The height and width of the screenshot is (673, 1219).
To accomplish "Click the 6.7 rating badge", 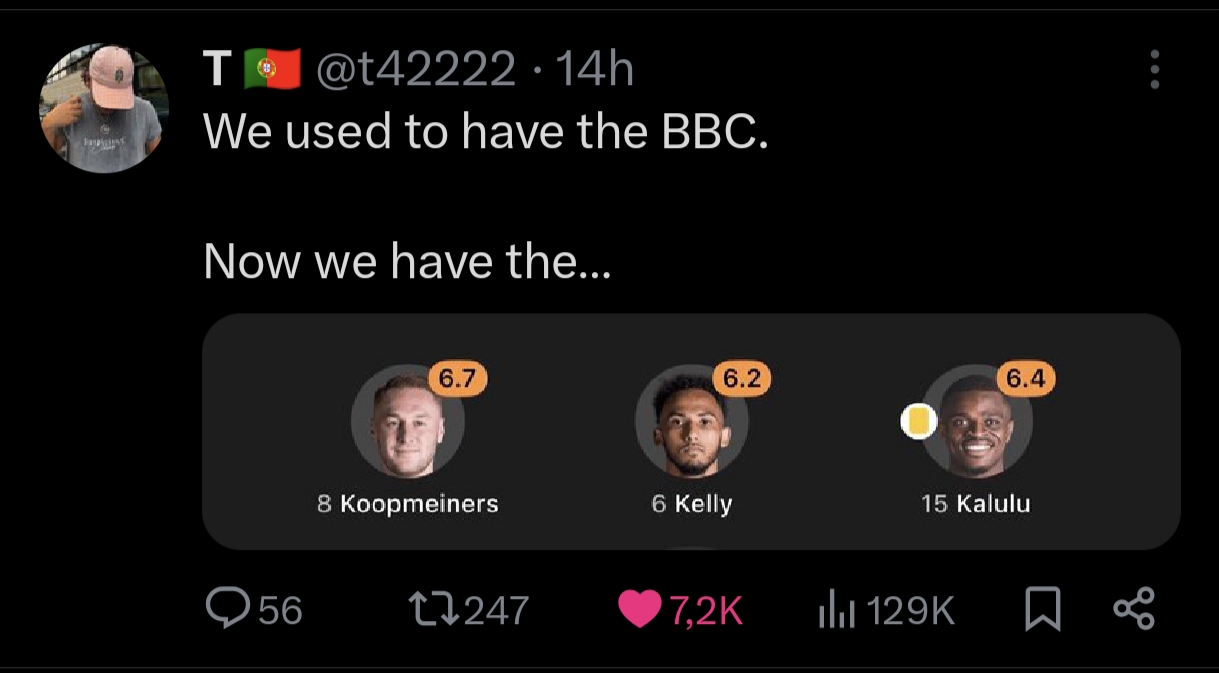I will pyautogui.click(x=457, y=379).
